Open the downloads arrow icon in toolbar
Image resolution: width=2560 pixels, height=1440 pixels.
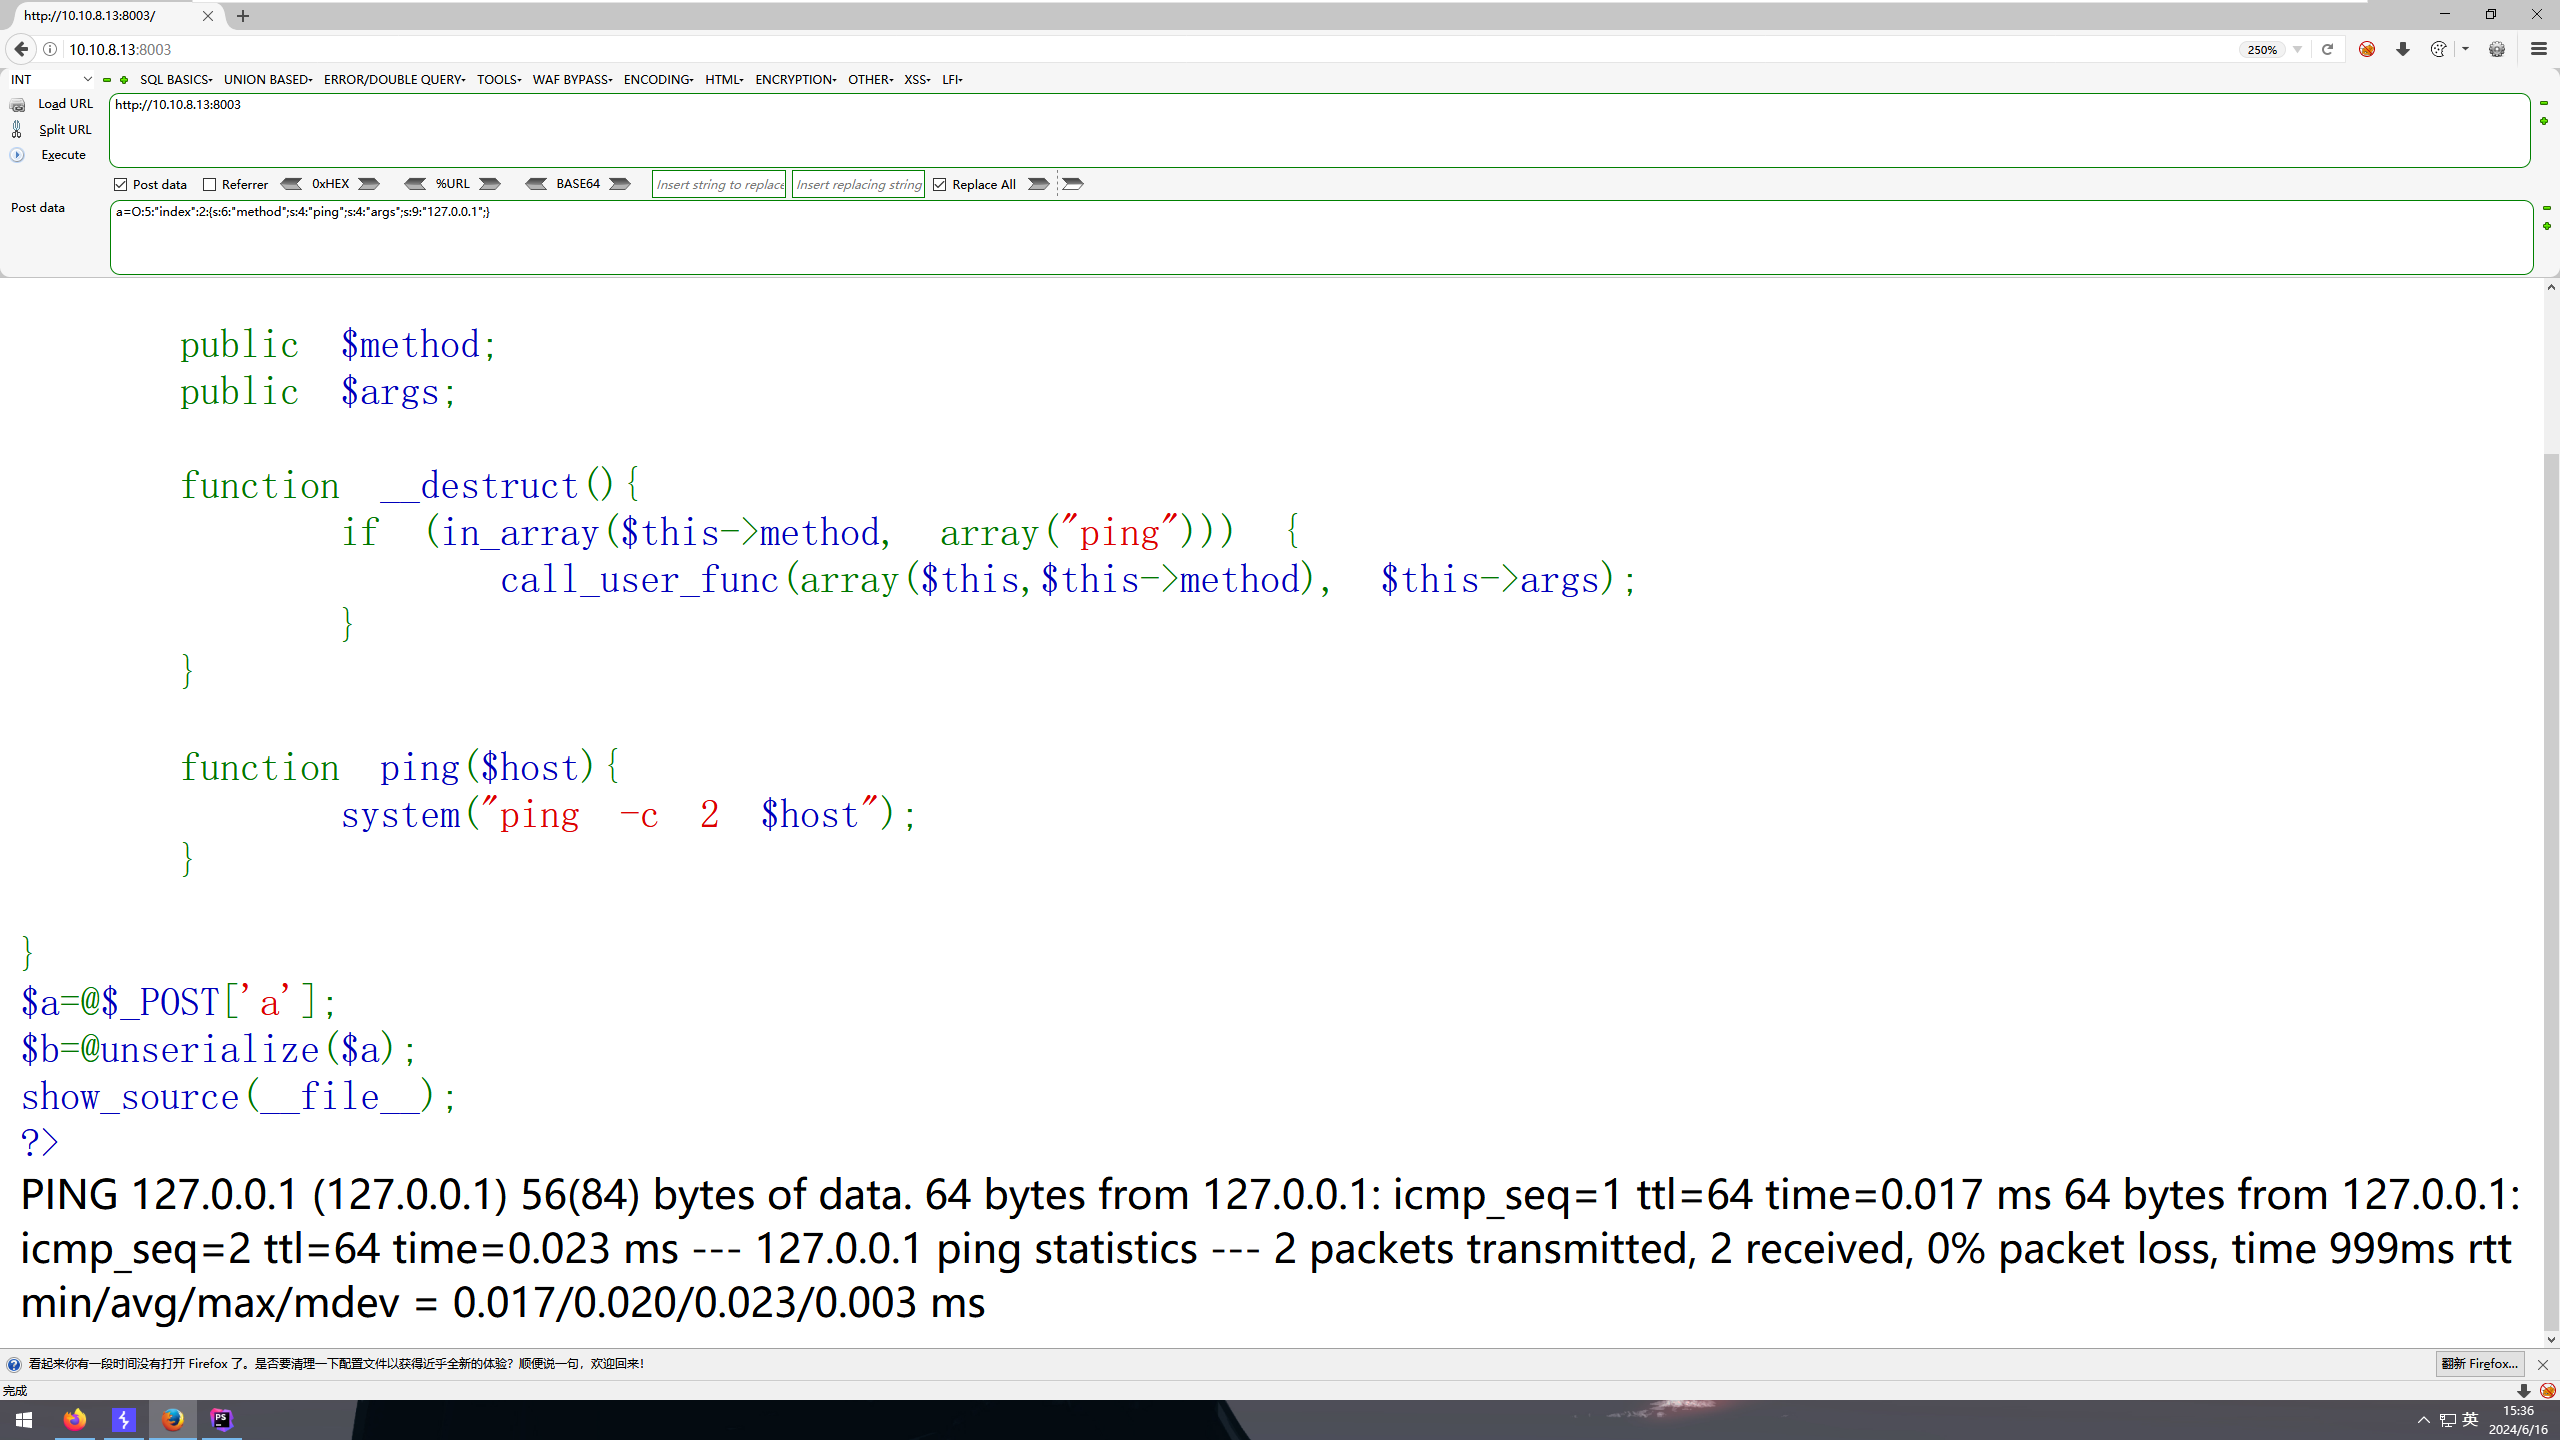point(2403,49)
